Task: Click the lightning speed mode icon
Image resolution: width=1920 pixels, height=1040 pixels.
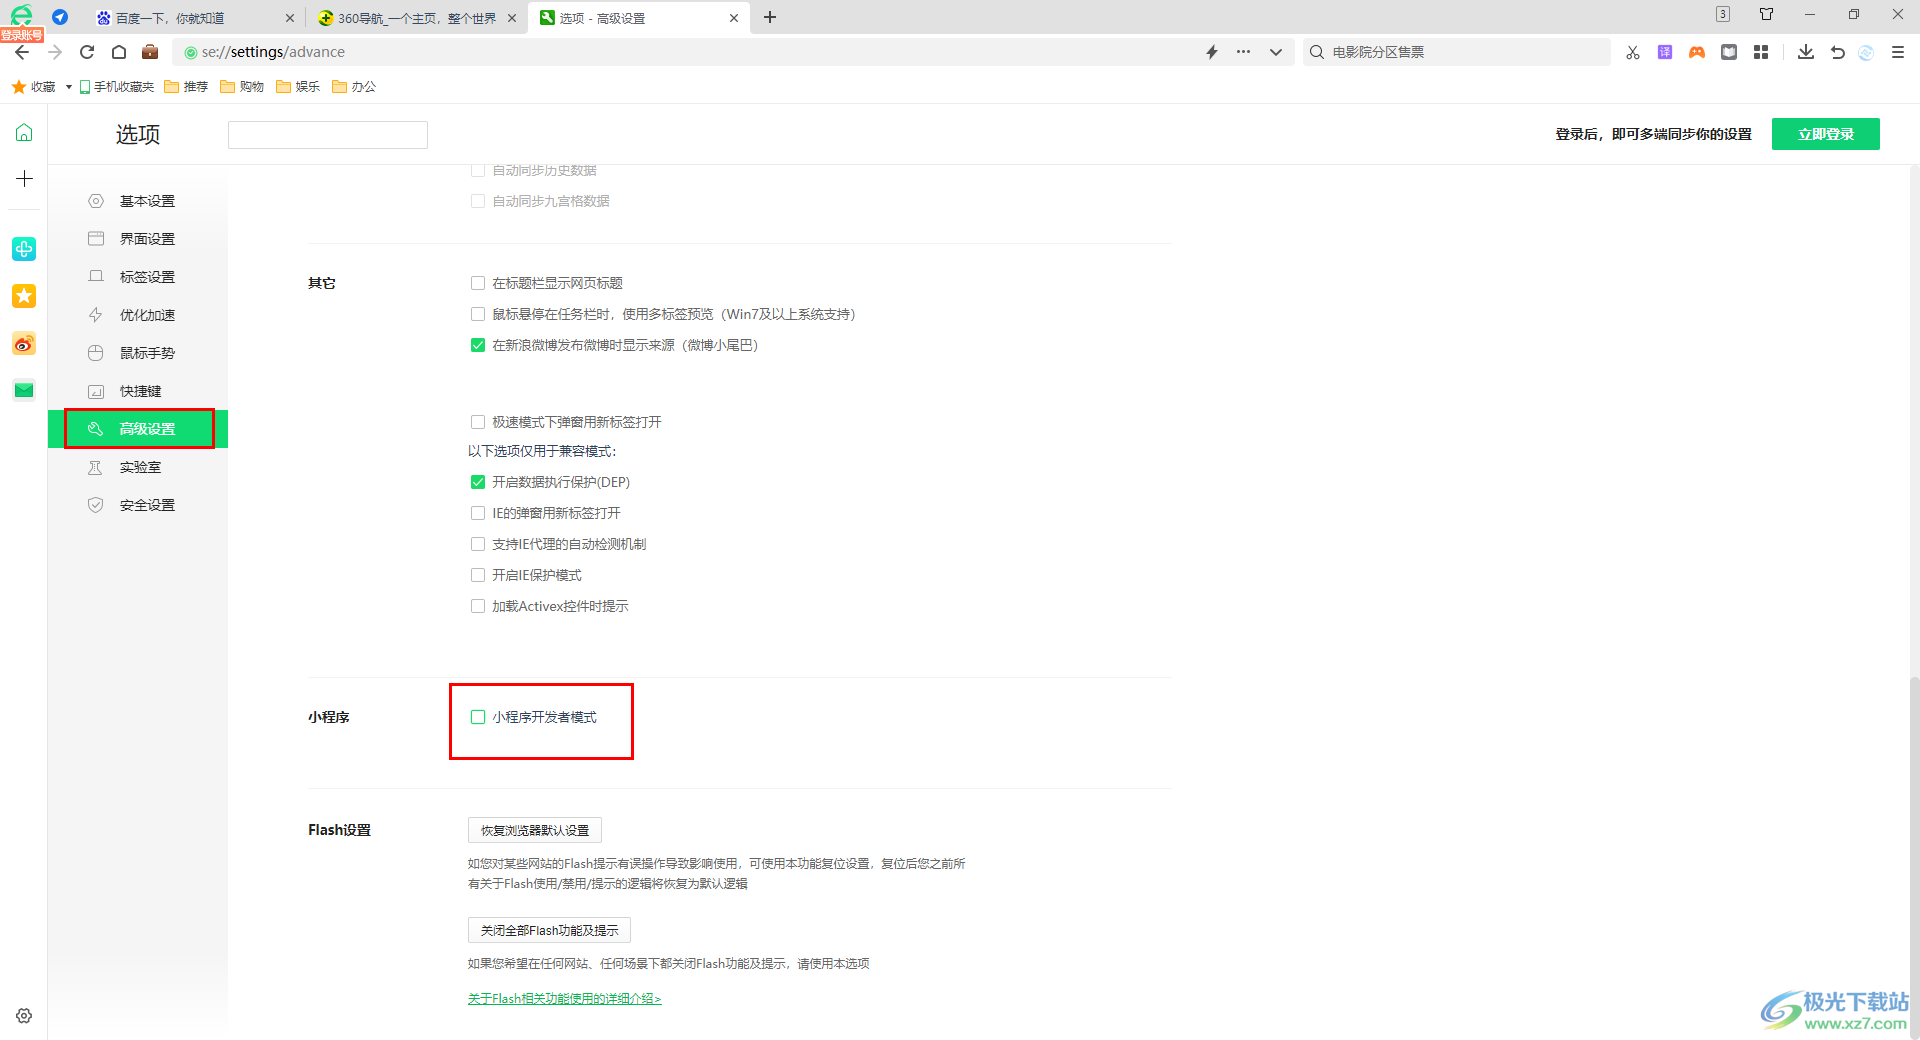Action: 1212,52
